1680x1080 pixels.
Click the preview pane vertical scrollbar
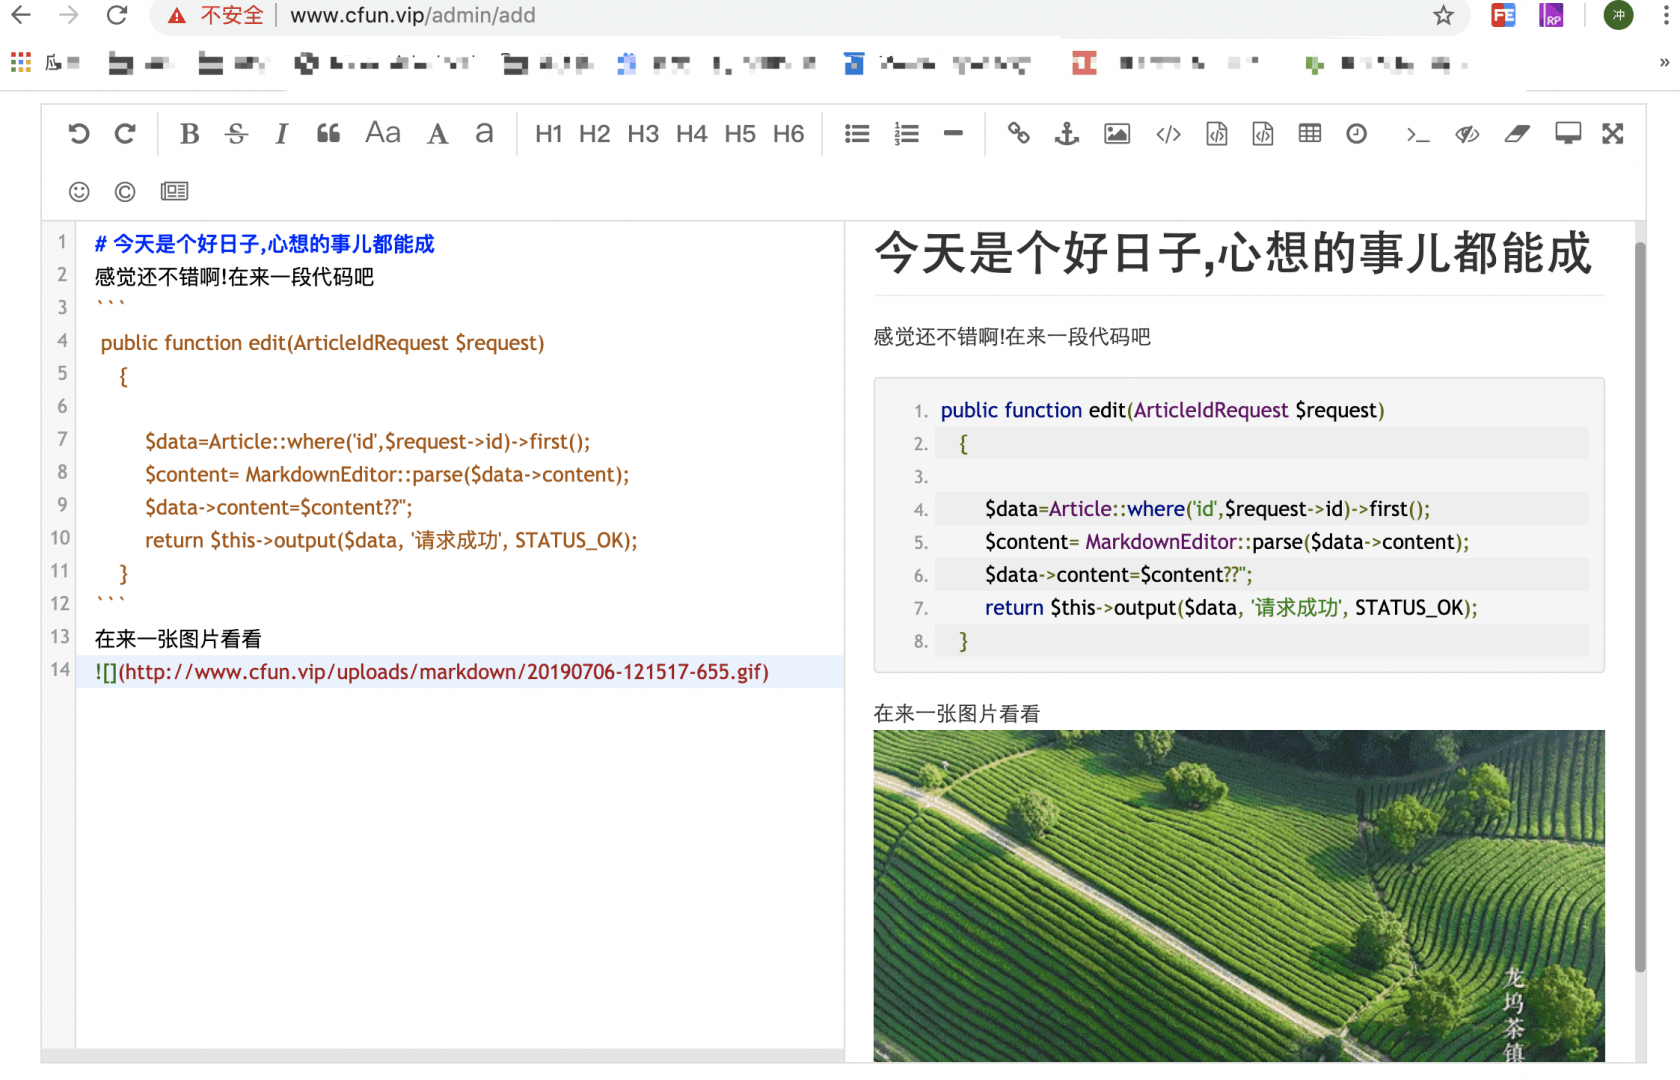pos(1640,606)
